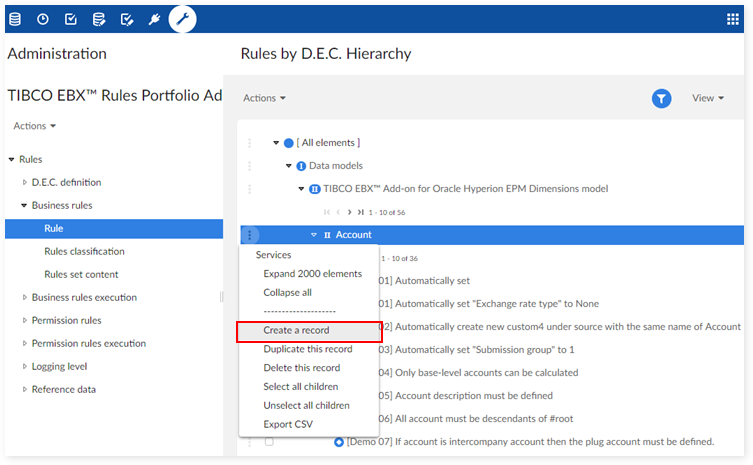Collapse the Data models node
This screenshot has width=753, height=465.
pos(289,166)
